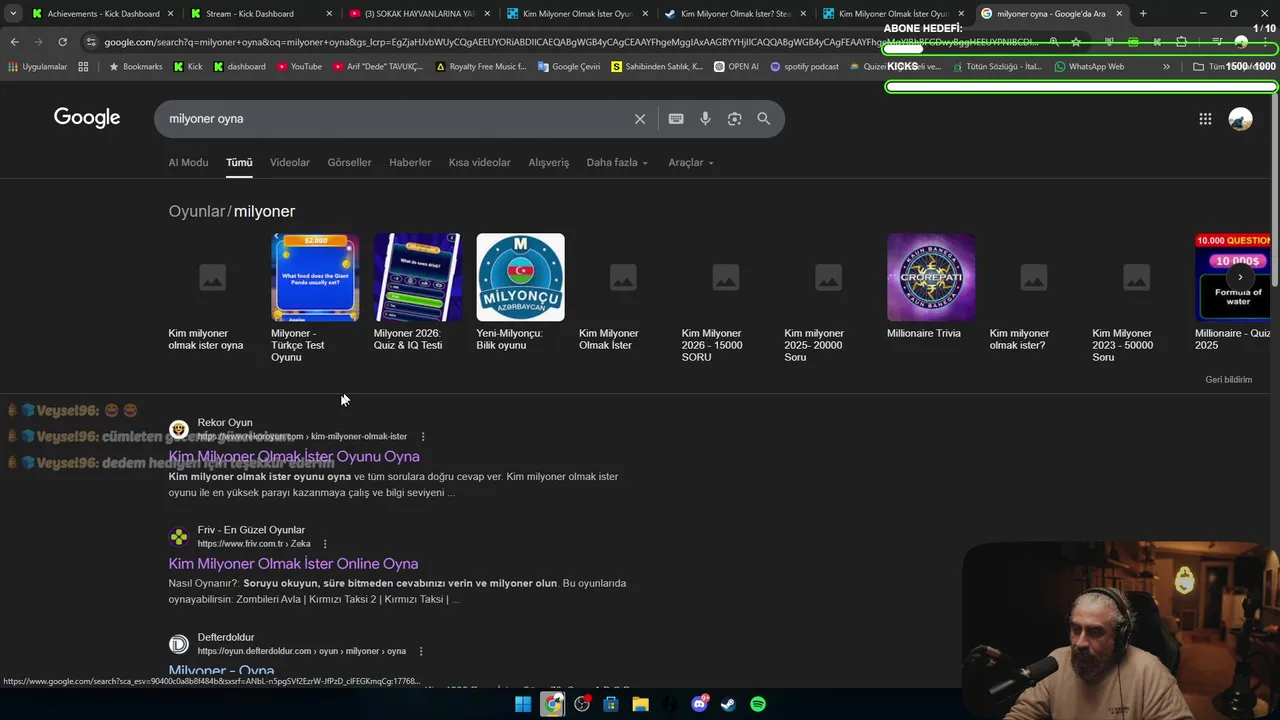The height and width of the screenshot is (720, 1280).
Task: Open Milyoner - Türkçe Test Oyunu card
Action: pyautogui.click(x=315, y=298)
